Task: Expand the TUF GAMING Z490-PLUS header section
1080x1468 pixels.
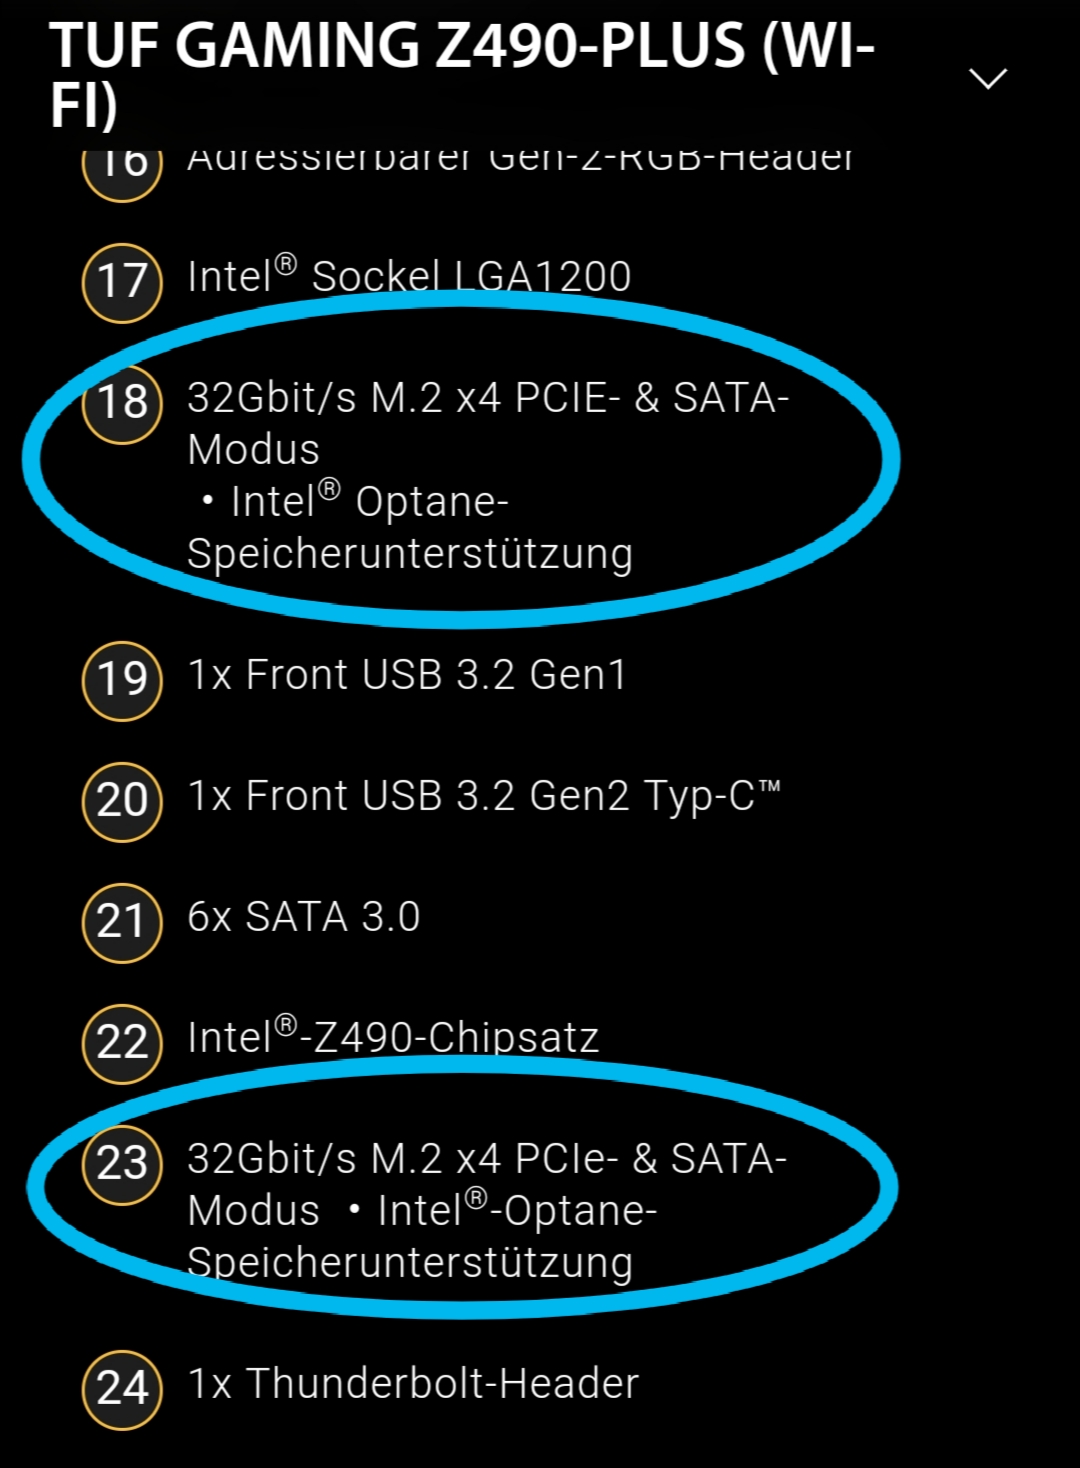Action: (x=988, y=80)
